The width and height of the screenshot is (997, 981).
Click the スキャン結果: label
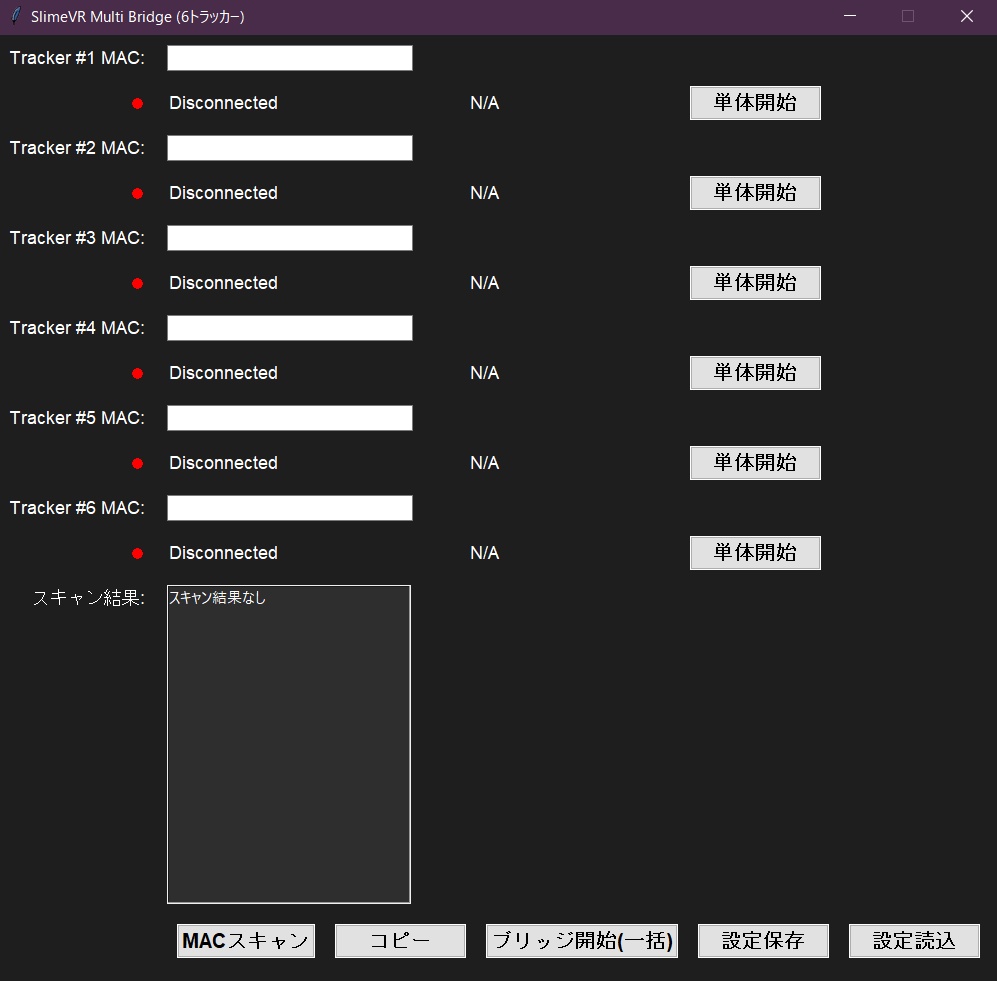[x=89, y=598]
